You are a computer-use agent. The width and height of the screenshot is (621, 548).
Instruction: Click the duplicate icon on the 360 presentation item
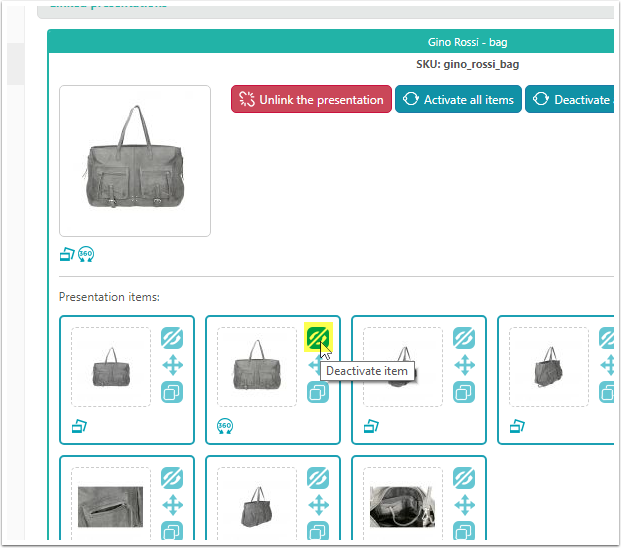point(318,392)
